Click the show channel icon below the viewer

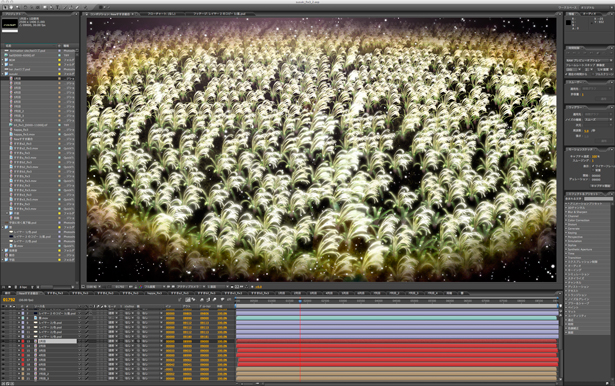(x=140, y=287)
